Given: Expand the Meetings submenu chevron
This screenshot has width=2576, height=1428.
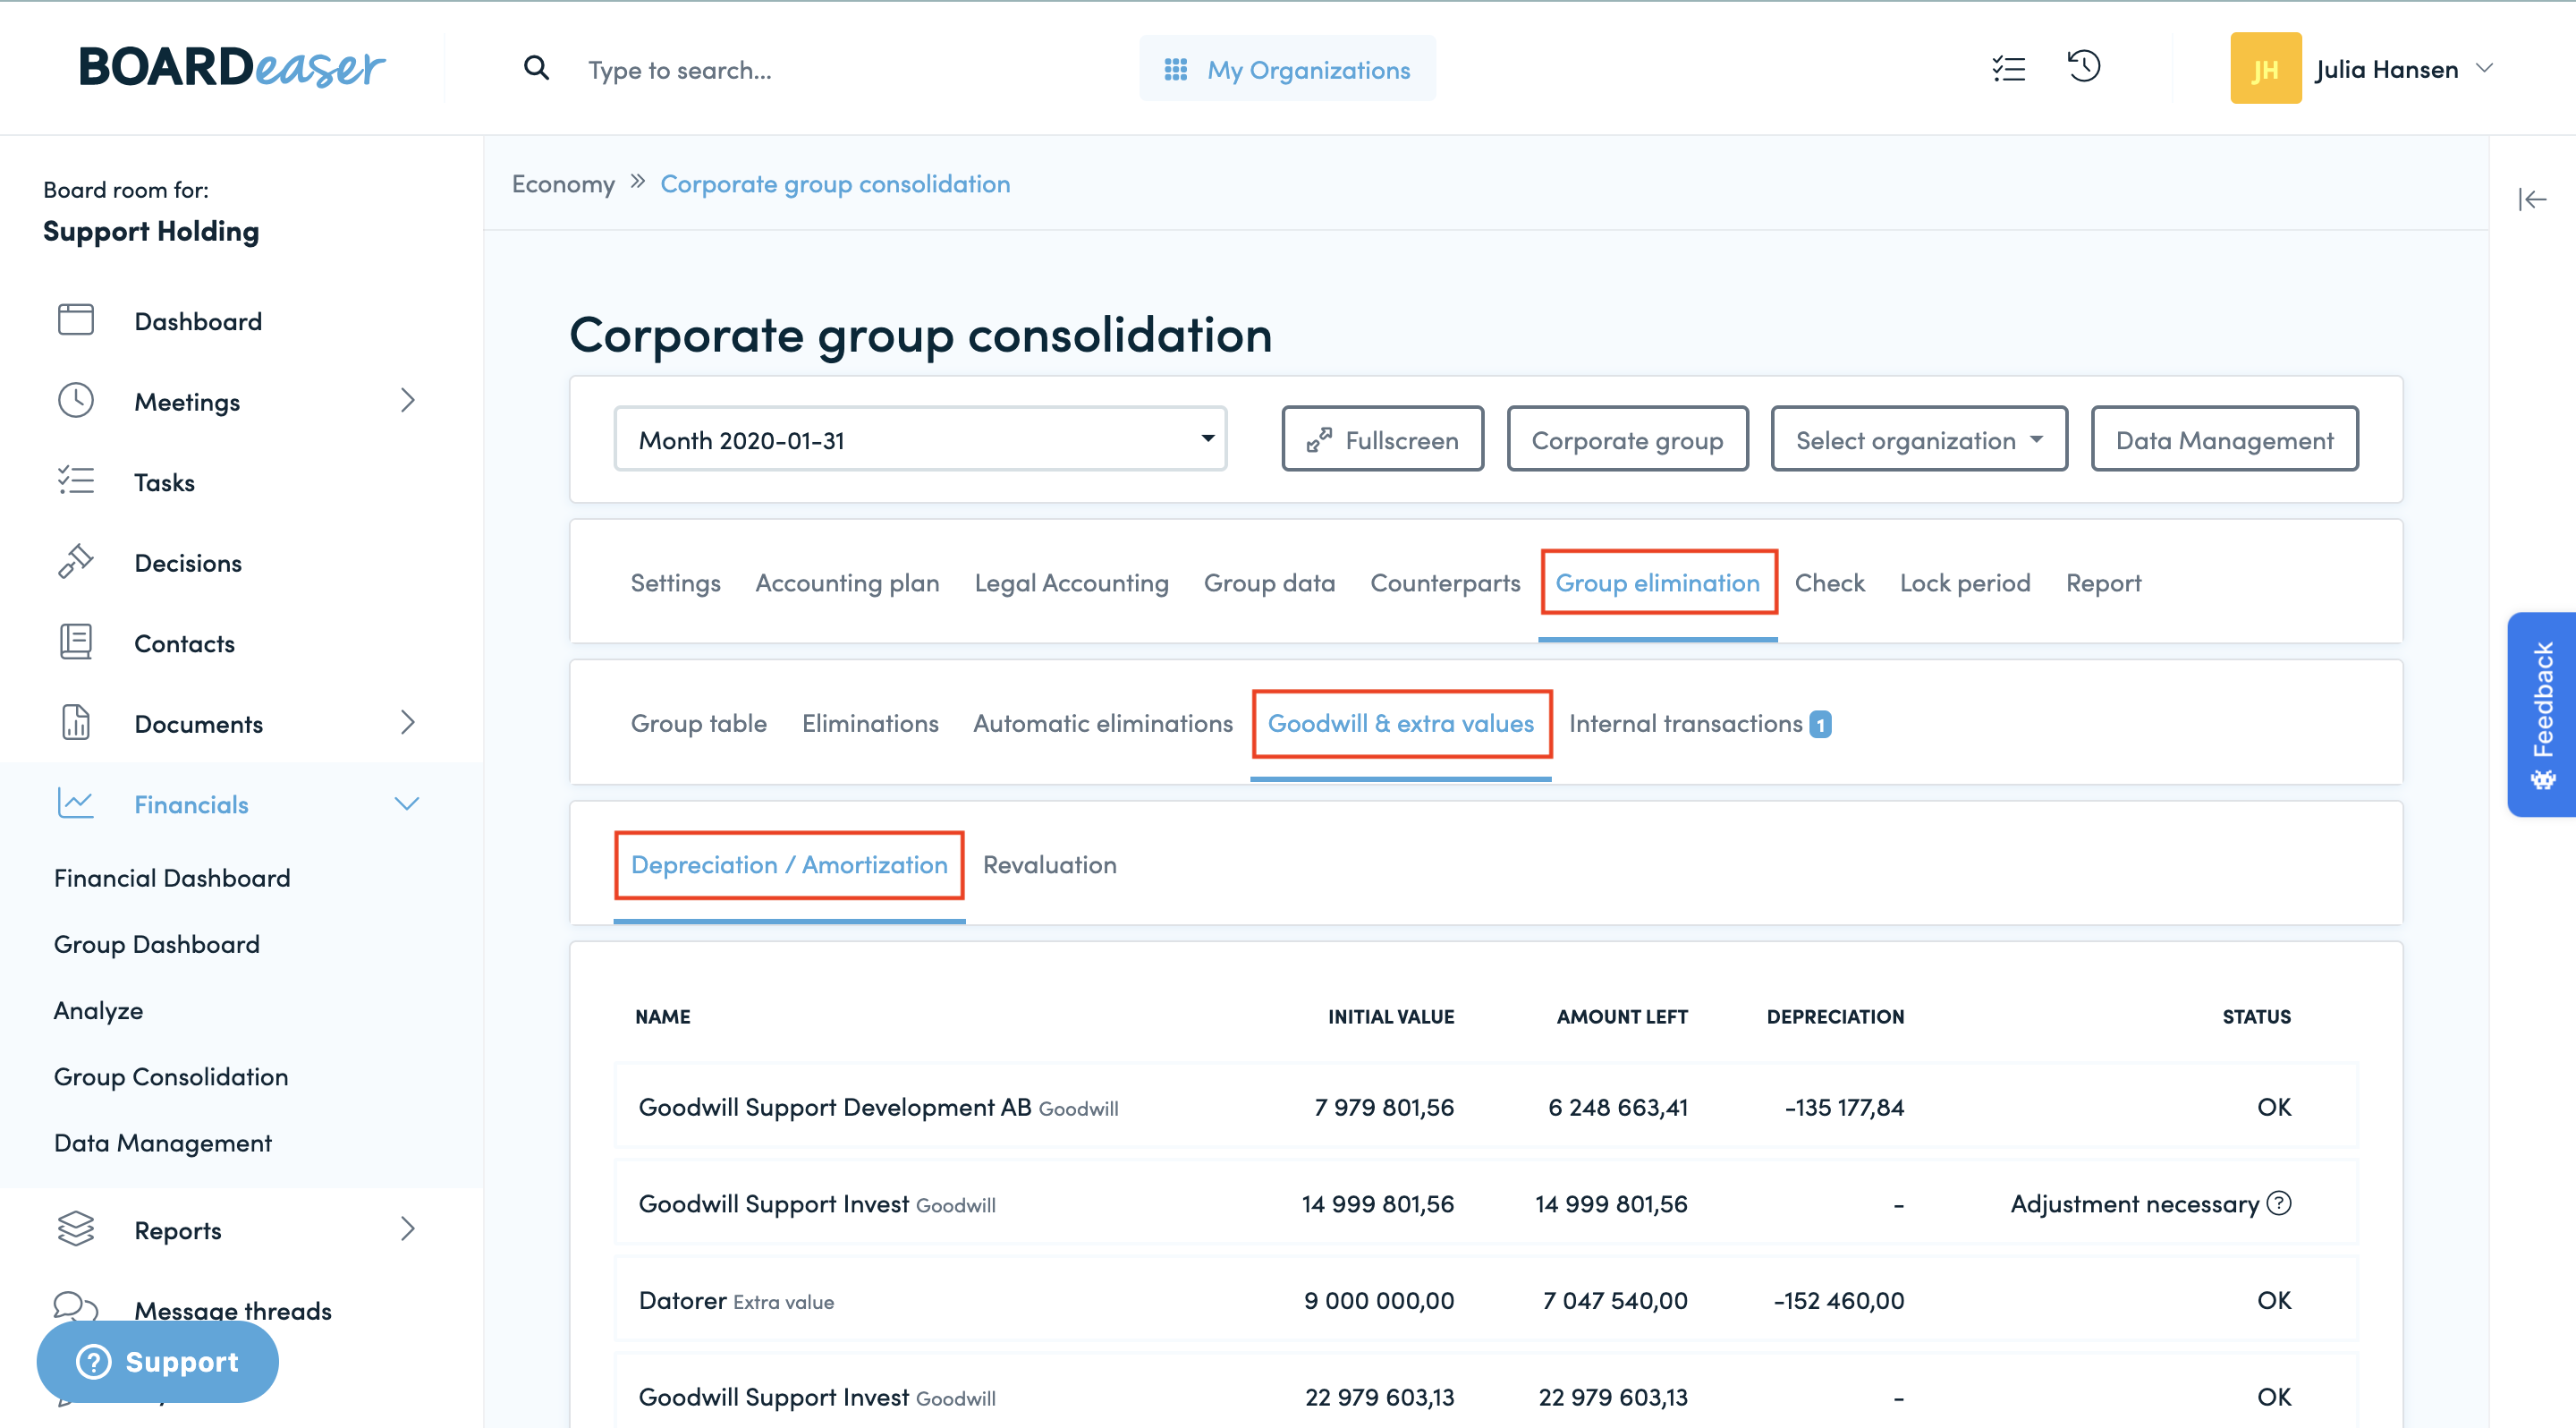Looking at the screenshot, I should [407, 400].
